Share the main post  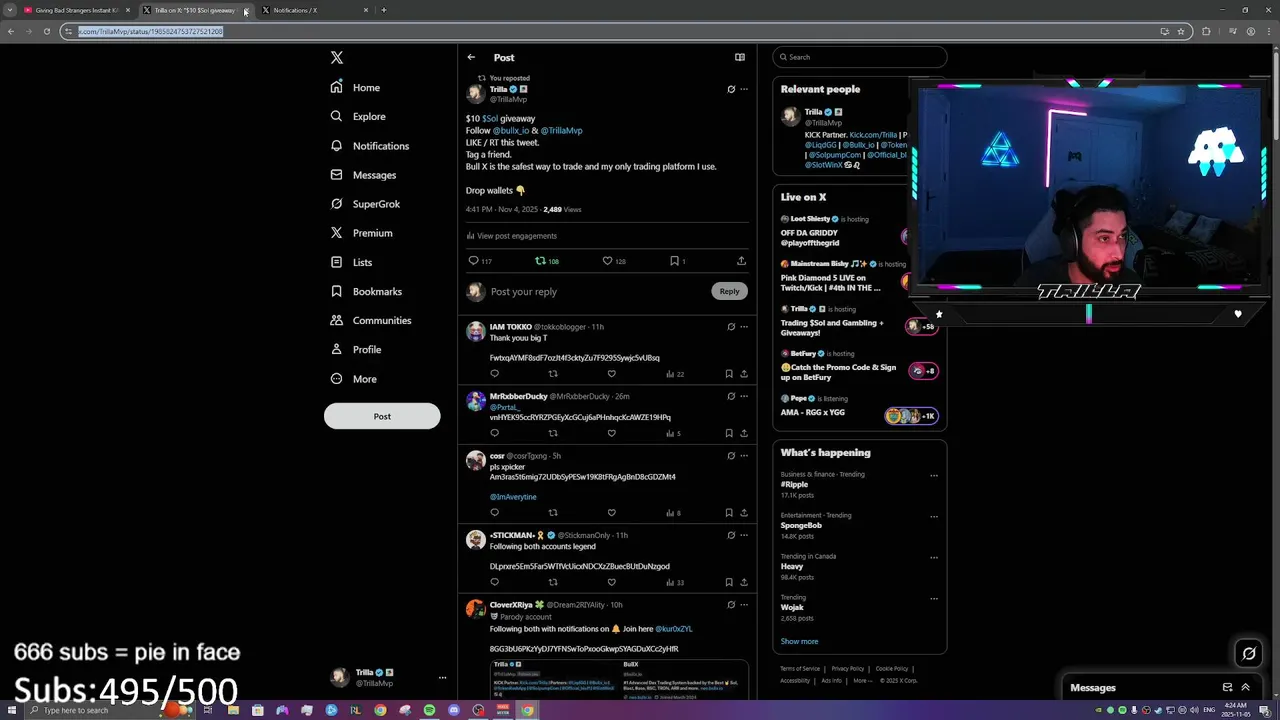point(741,261)
